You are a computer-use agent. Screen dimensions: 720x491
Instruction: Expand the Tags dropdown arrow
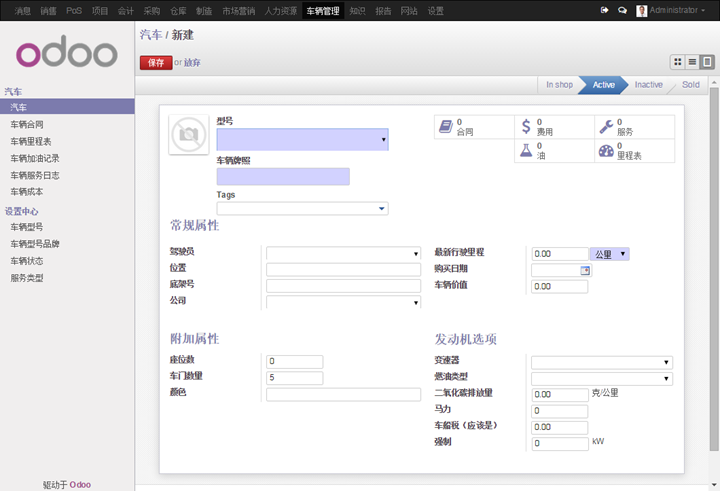click(x=381, y=209)
